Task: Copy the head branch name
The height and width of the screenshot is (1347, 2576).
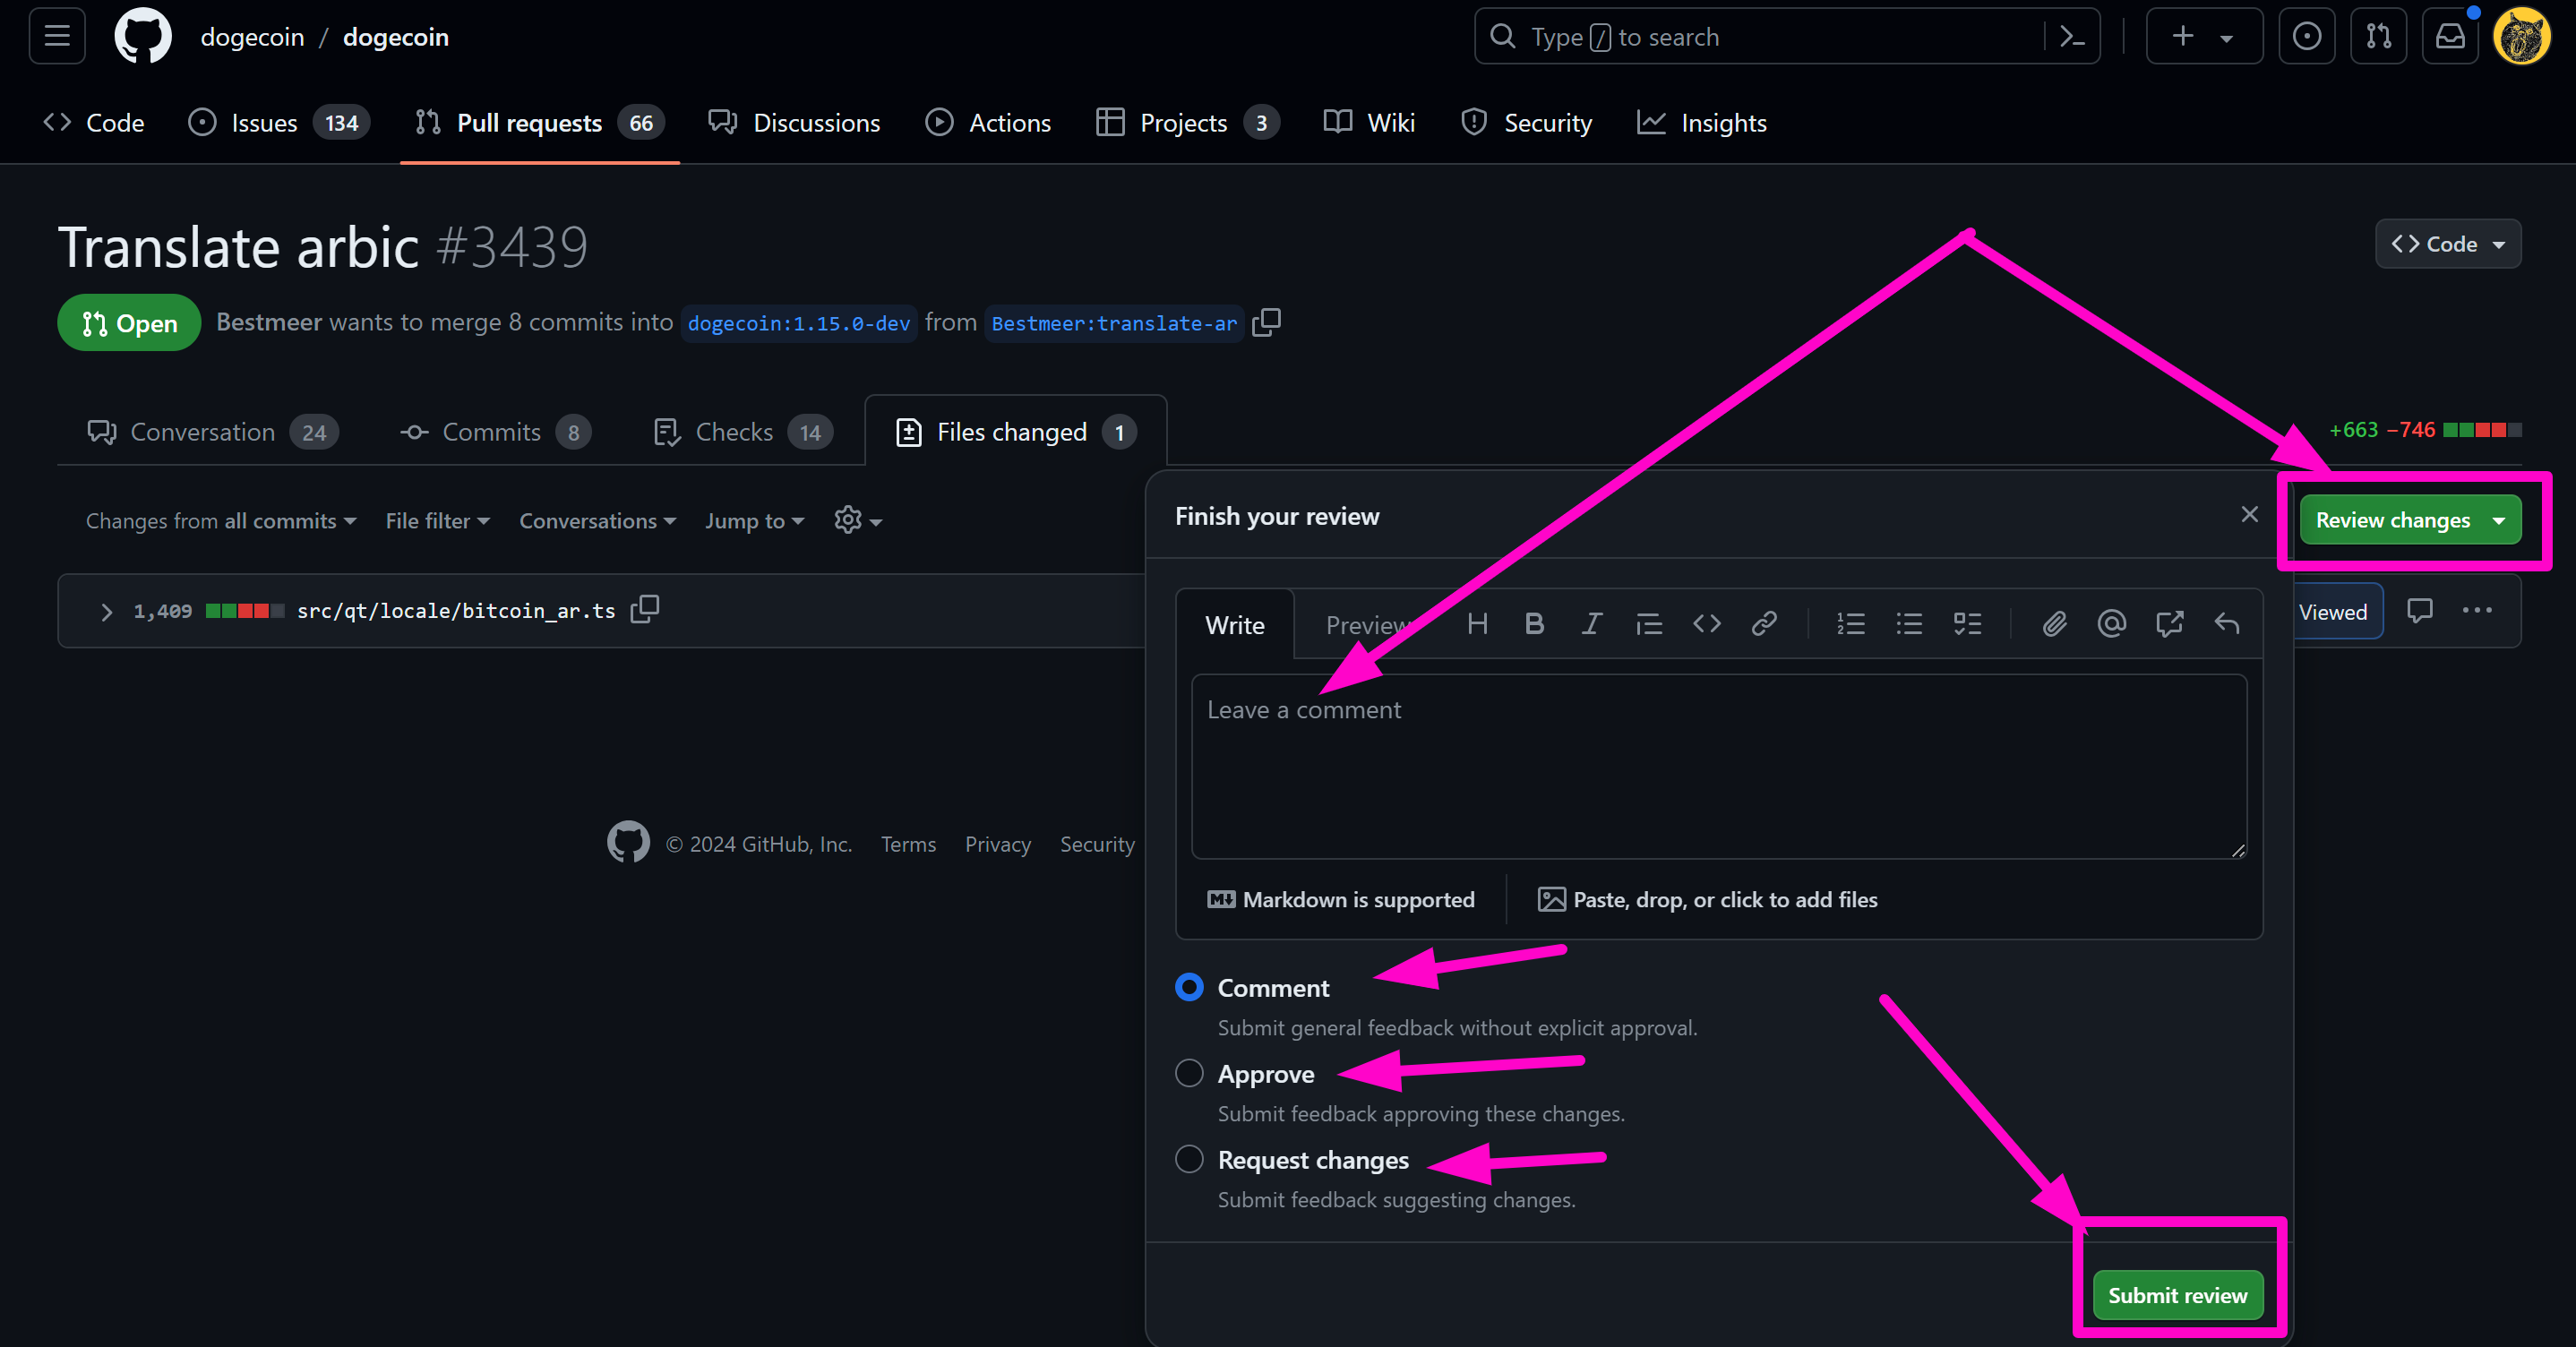Action: click(x=1266, y=322)
